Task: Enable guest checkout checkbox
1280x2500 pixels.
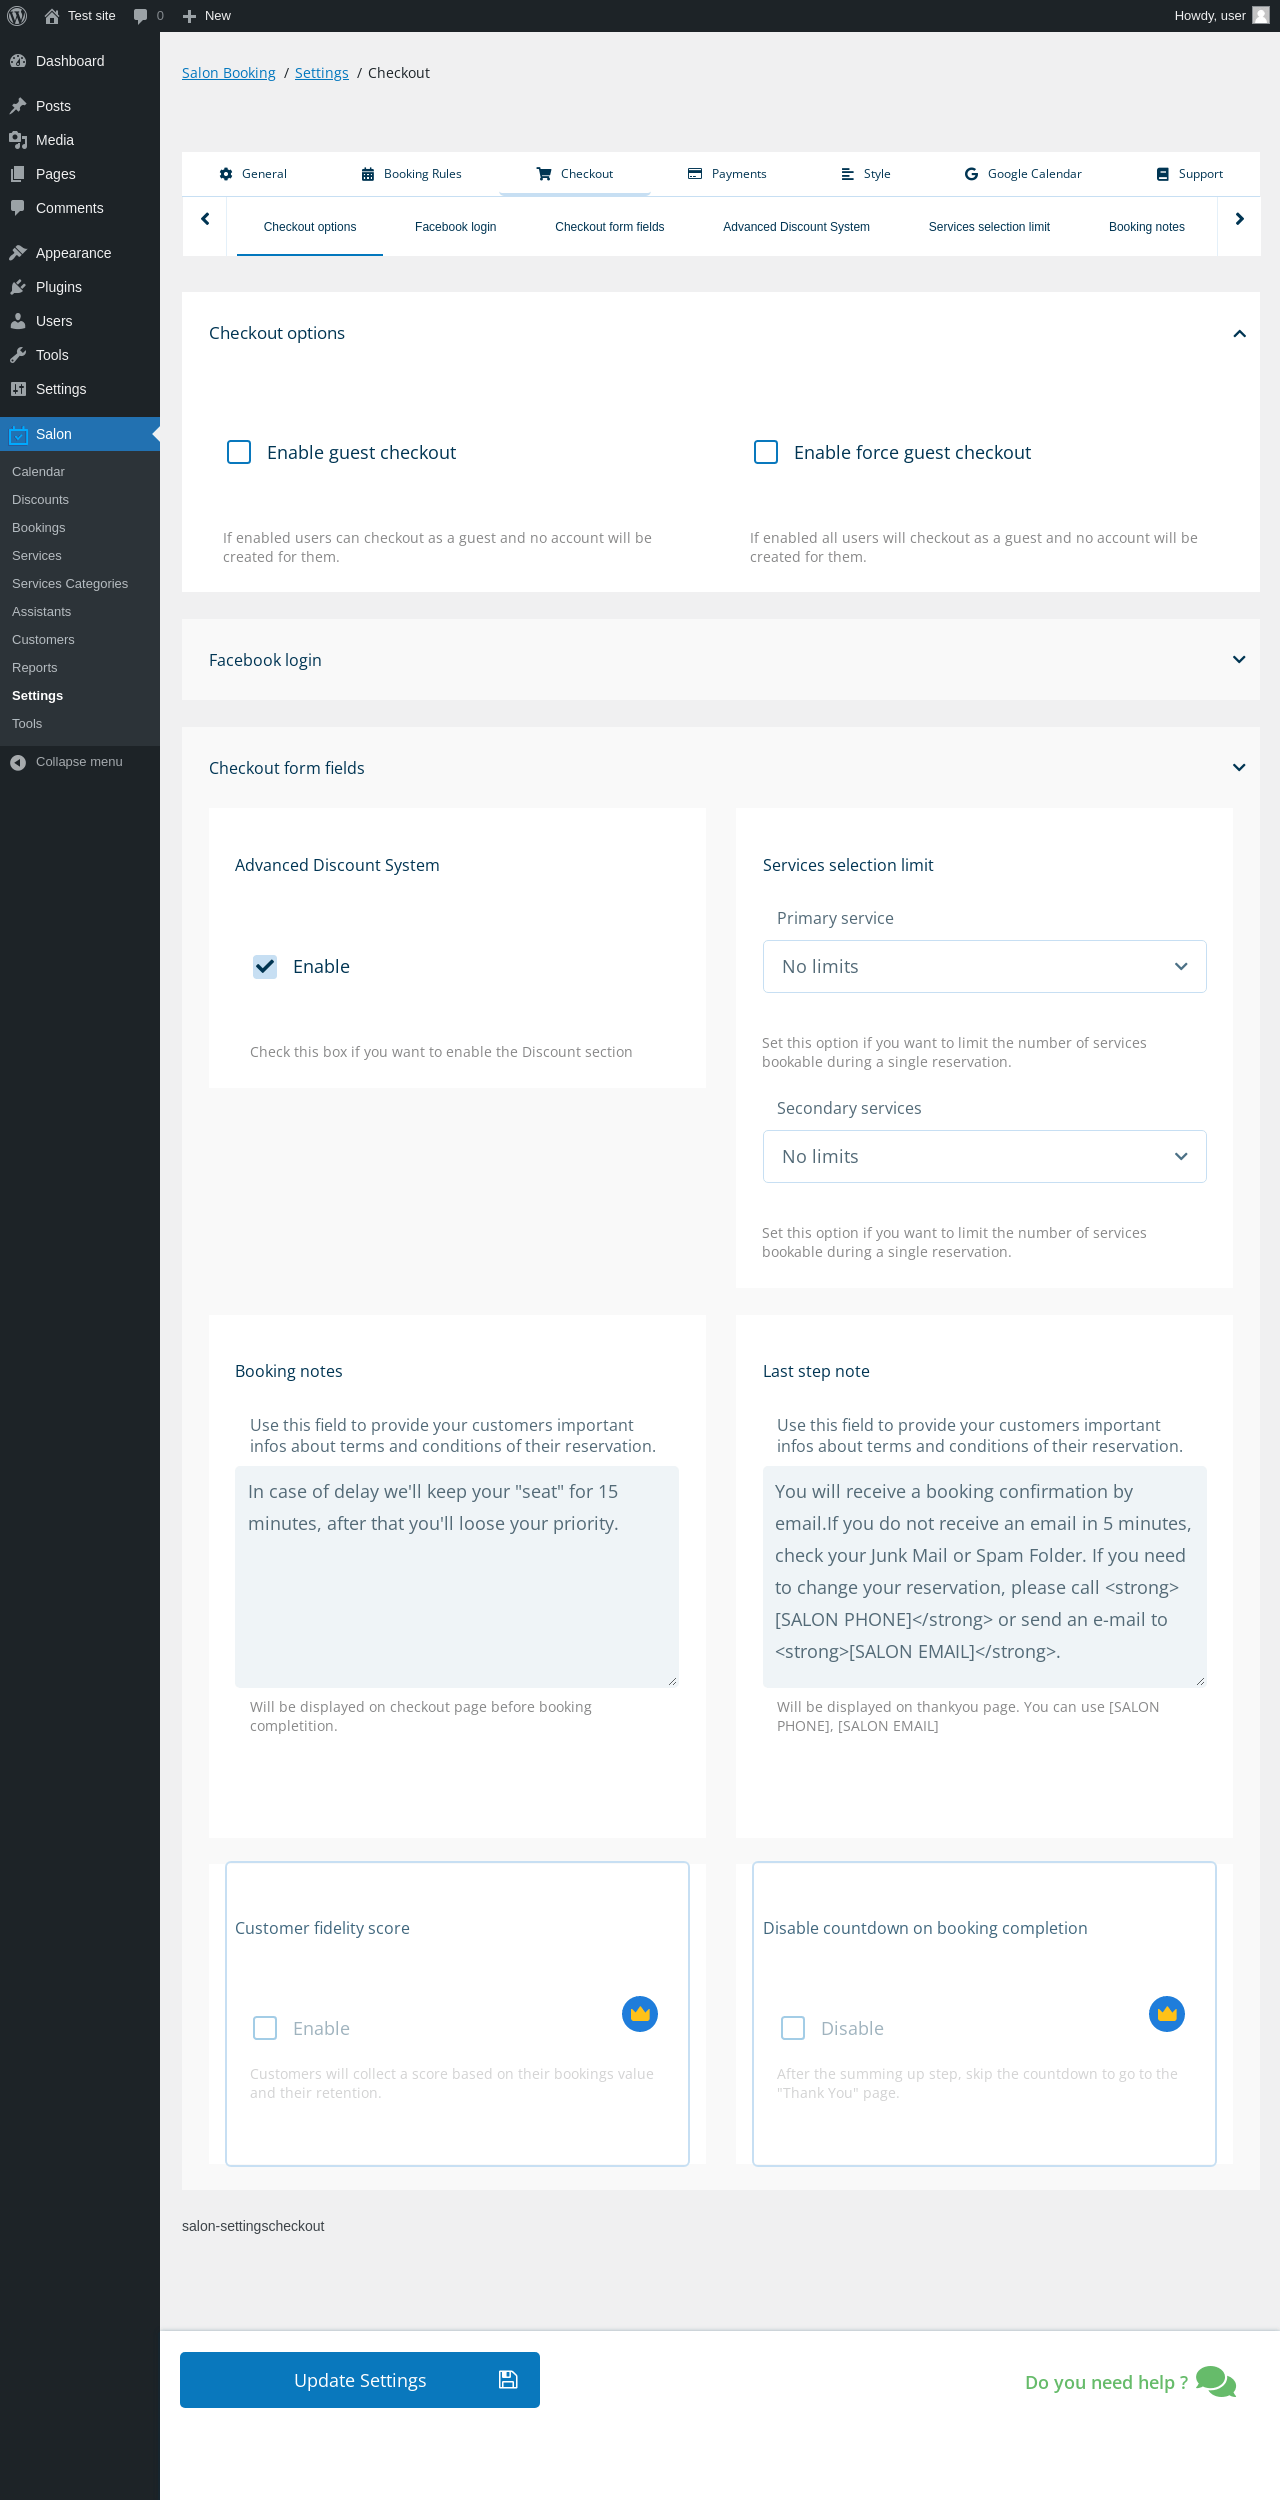Action: [x=239, y=452]
